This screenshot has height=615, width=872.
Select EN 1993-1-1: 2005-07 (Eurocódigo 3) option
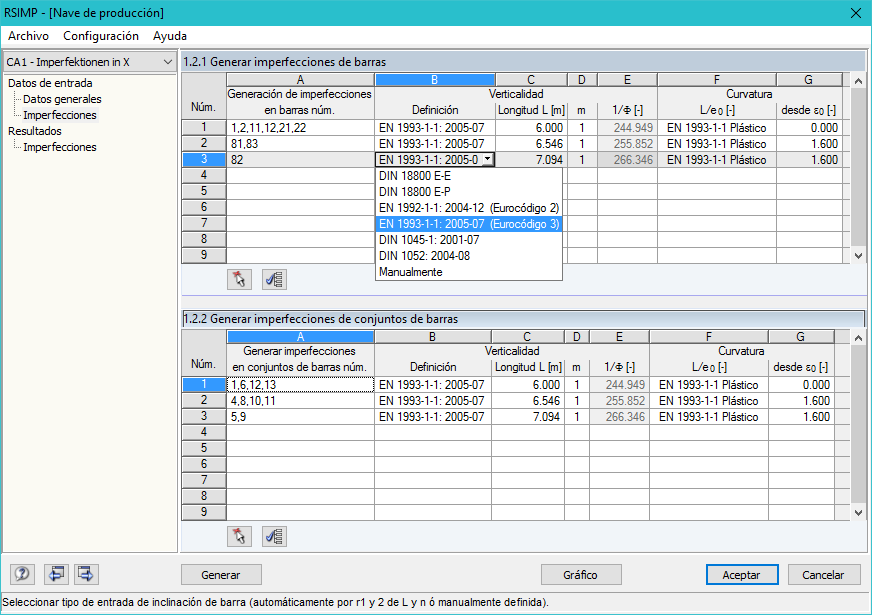[x=469, y=224]
